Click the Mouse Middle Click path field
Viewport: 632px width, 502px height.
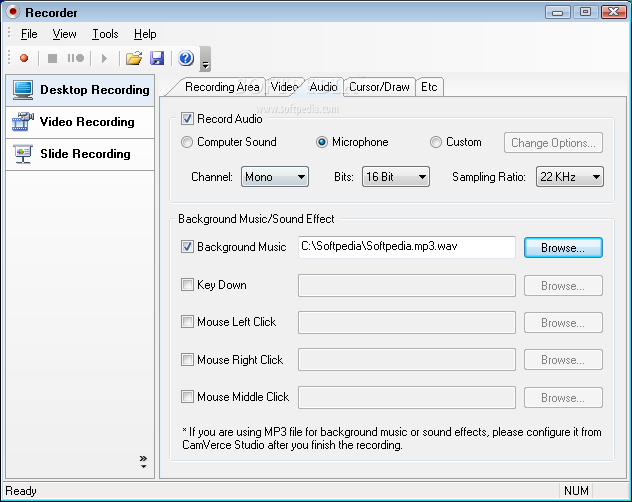407,398
